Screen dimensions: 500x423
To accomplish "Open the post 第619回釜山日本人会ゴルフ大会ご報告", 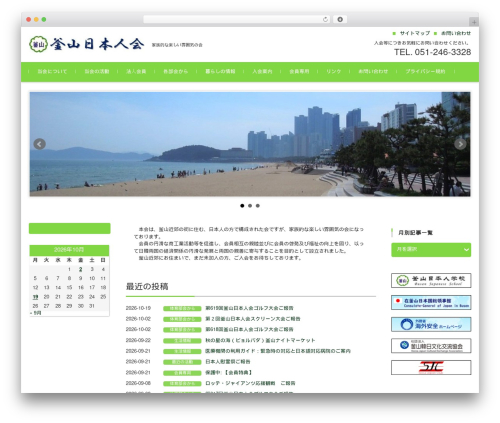I will 249,308.
